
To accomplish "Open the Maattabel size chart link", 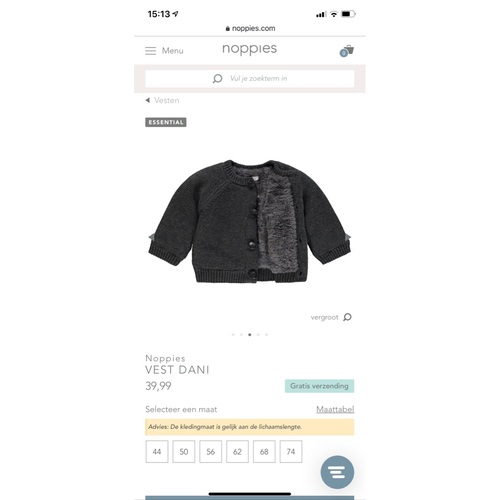I will point(335,409).
